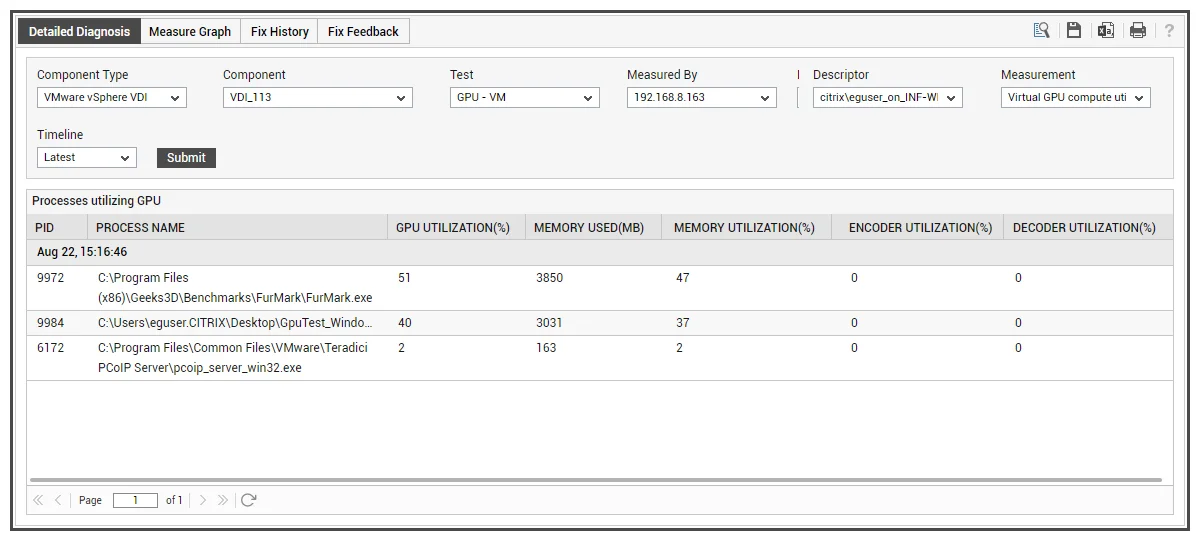Select the Fix Feedback tab
The height and width of the screenshot is (541, 1200).
pyautogui.click(x=363, y=31)
